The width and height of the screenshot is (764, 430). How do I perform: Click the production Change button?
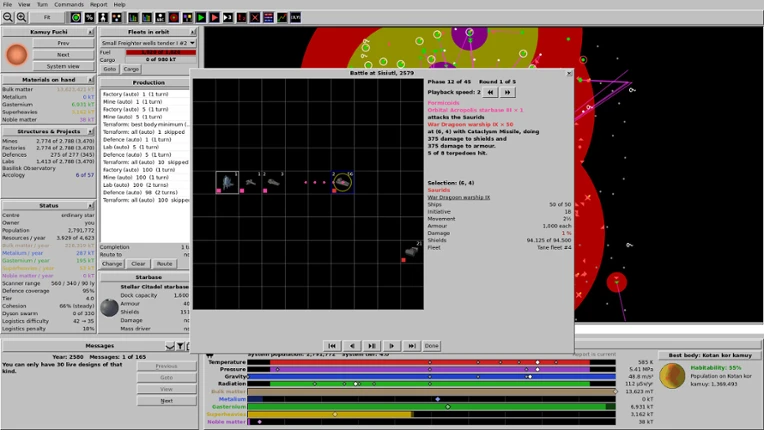pos(112,263)
